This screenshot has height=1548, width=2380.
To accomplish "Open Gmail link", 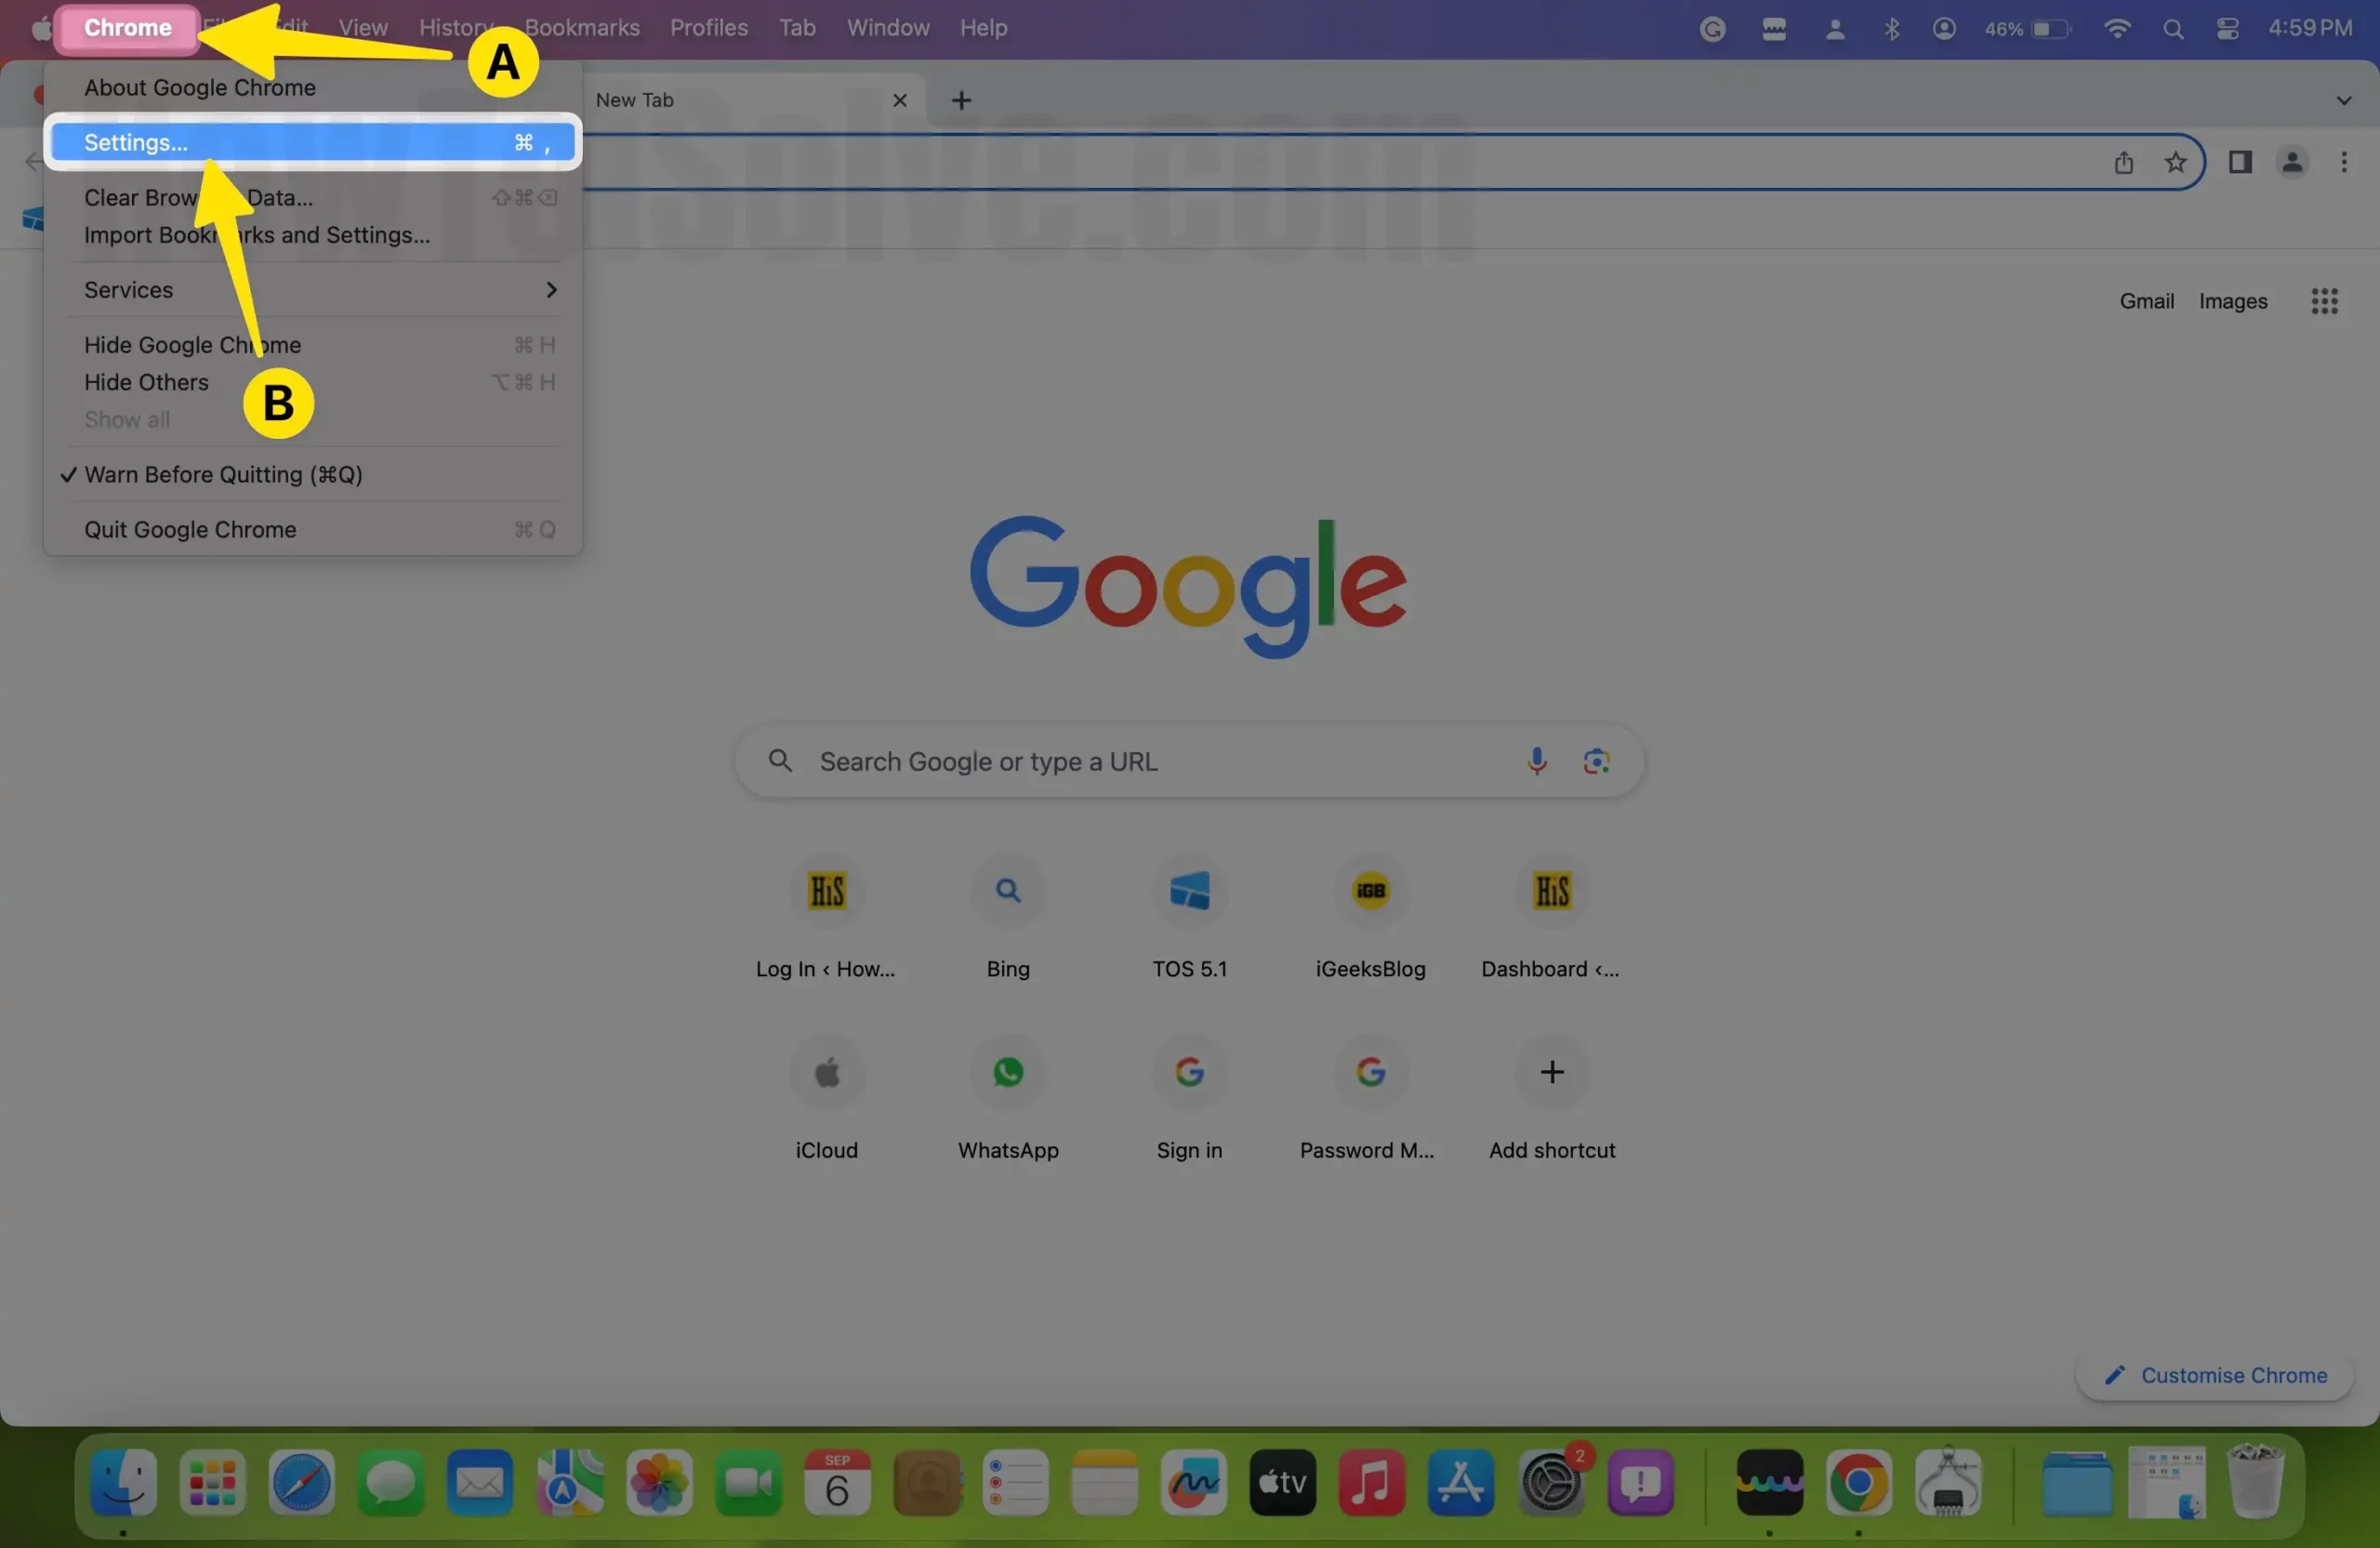I will point(2147,301).
